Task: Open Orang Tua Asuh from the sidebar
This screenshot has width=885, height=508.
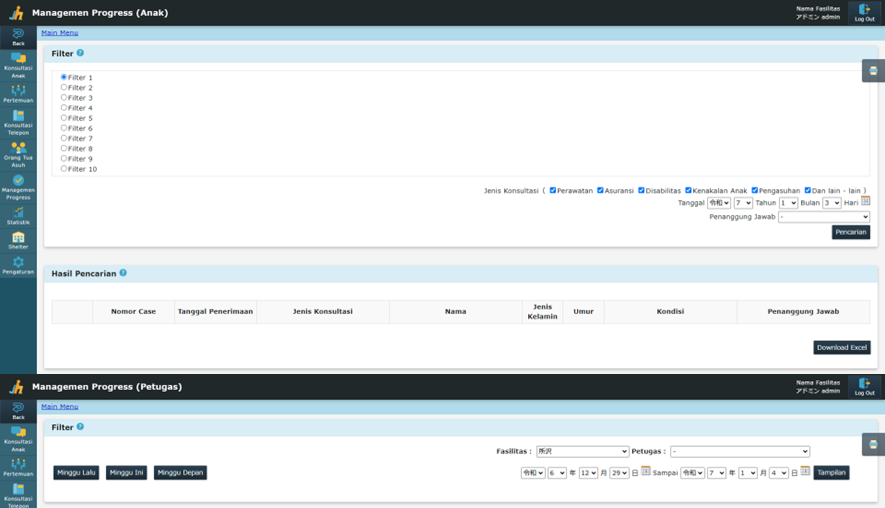Action: tap(18, 154)
